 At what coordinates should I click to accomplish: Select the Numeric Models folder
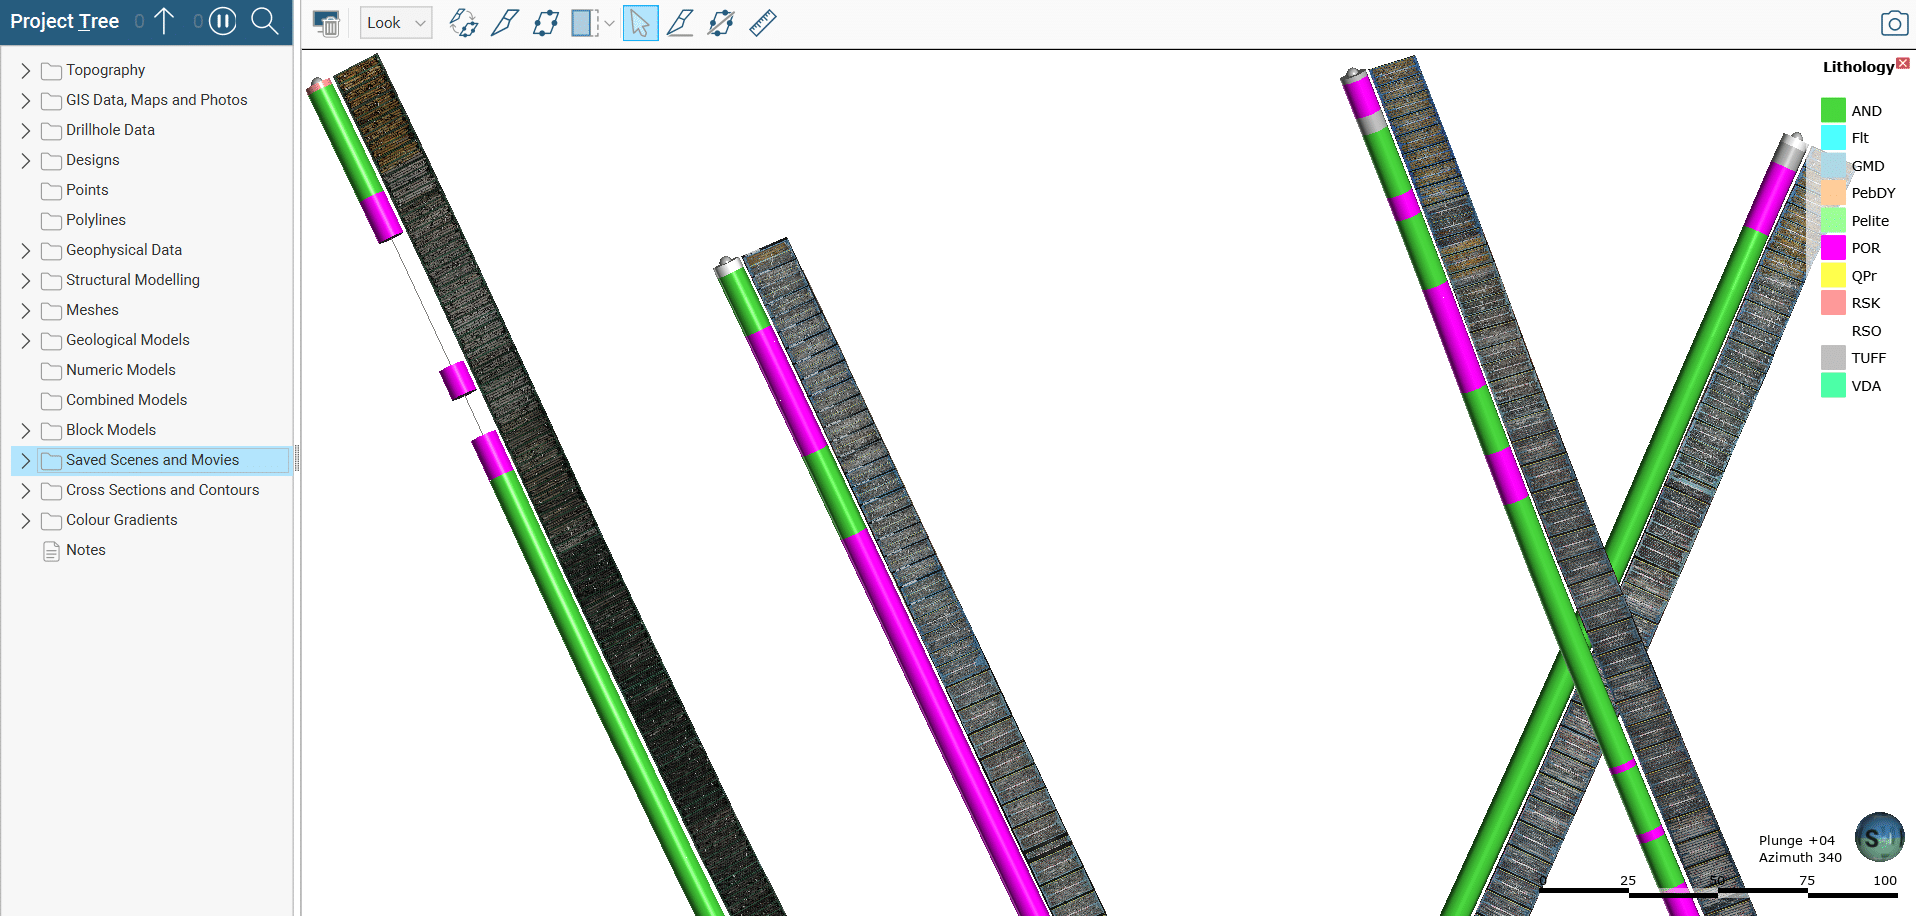click(121, 370)
